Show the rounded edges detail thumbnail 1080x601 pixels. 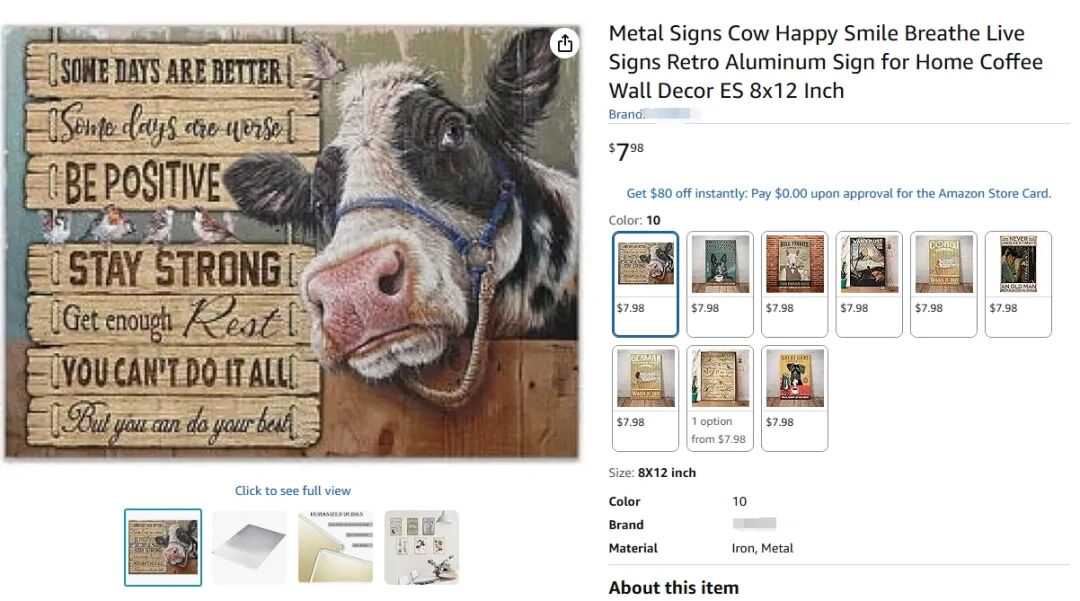pyautogui.click(x=335, y=547)
